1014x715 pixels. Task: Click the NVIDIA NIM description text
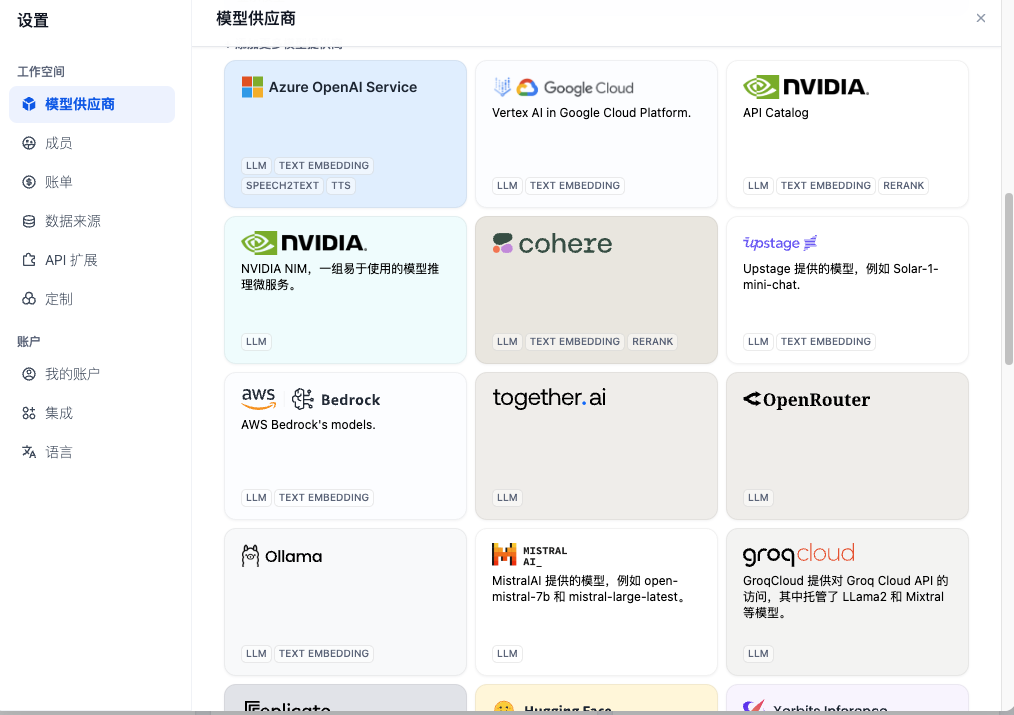pos(340,277)
